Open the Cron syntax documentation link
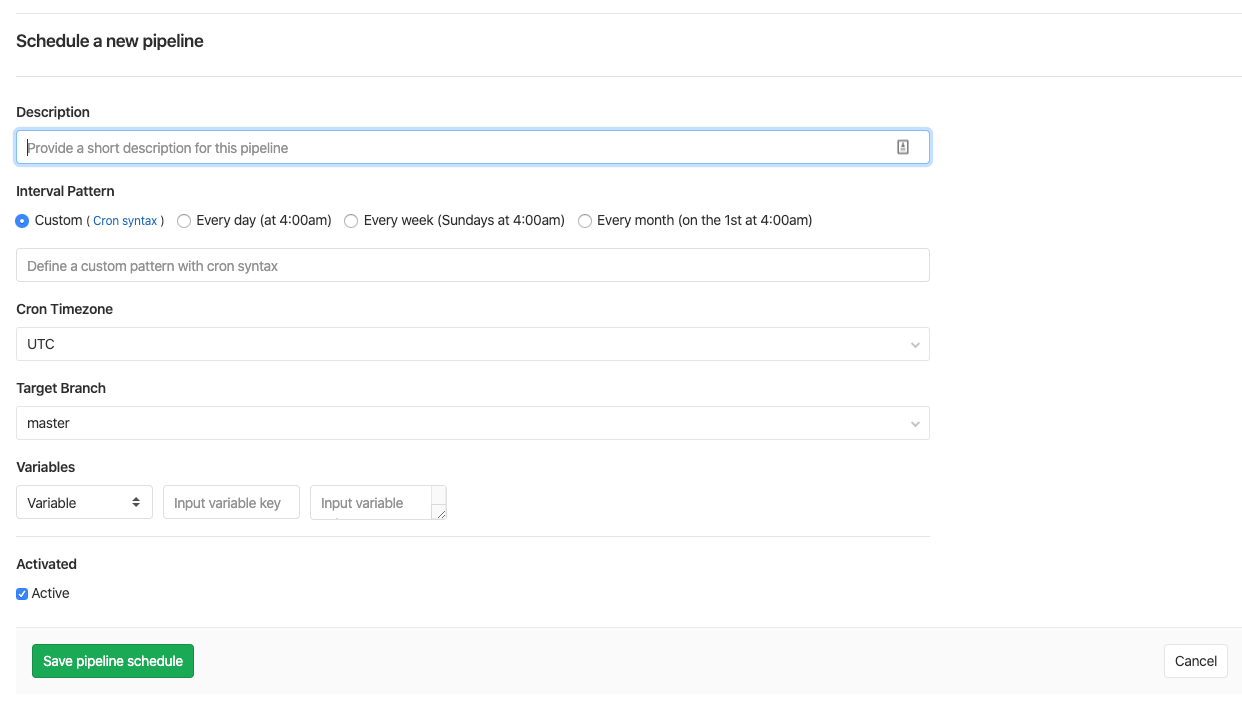The height and width of the screenshot is (723, 1242). click(125, 220)
